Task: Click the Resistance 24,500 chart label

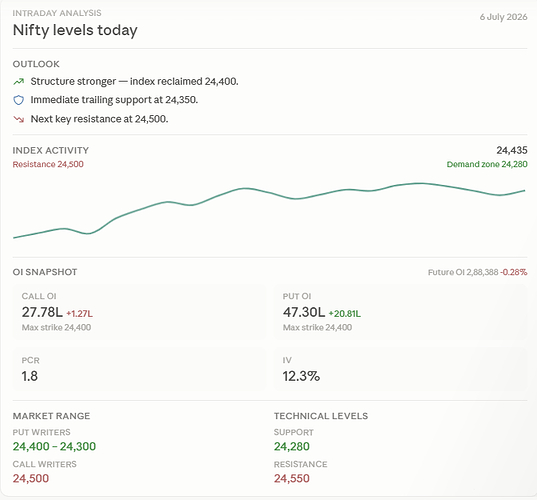Action: click(48, 164)
